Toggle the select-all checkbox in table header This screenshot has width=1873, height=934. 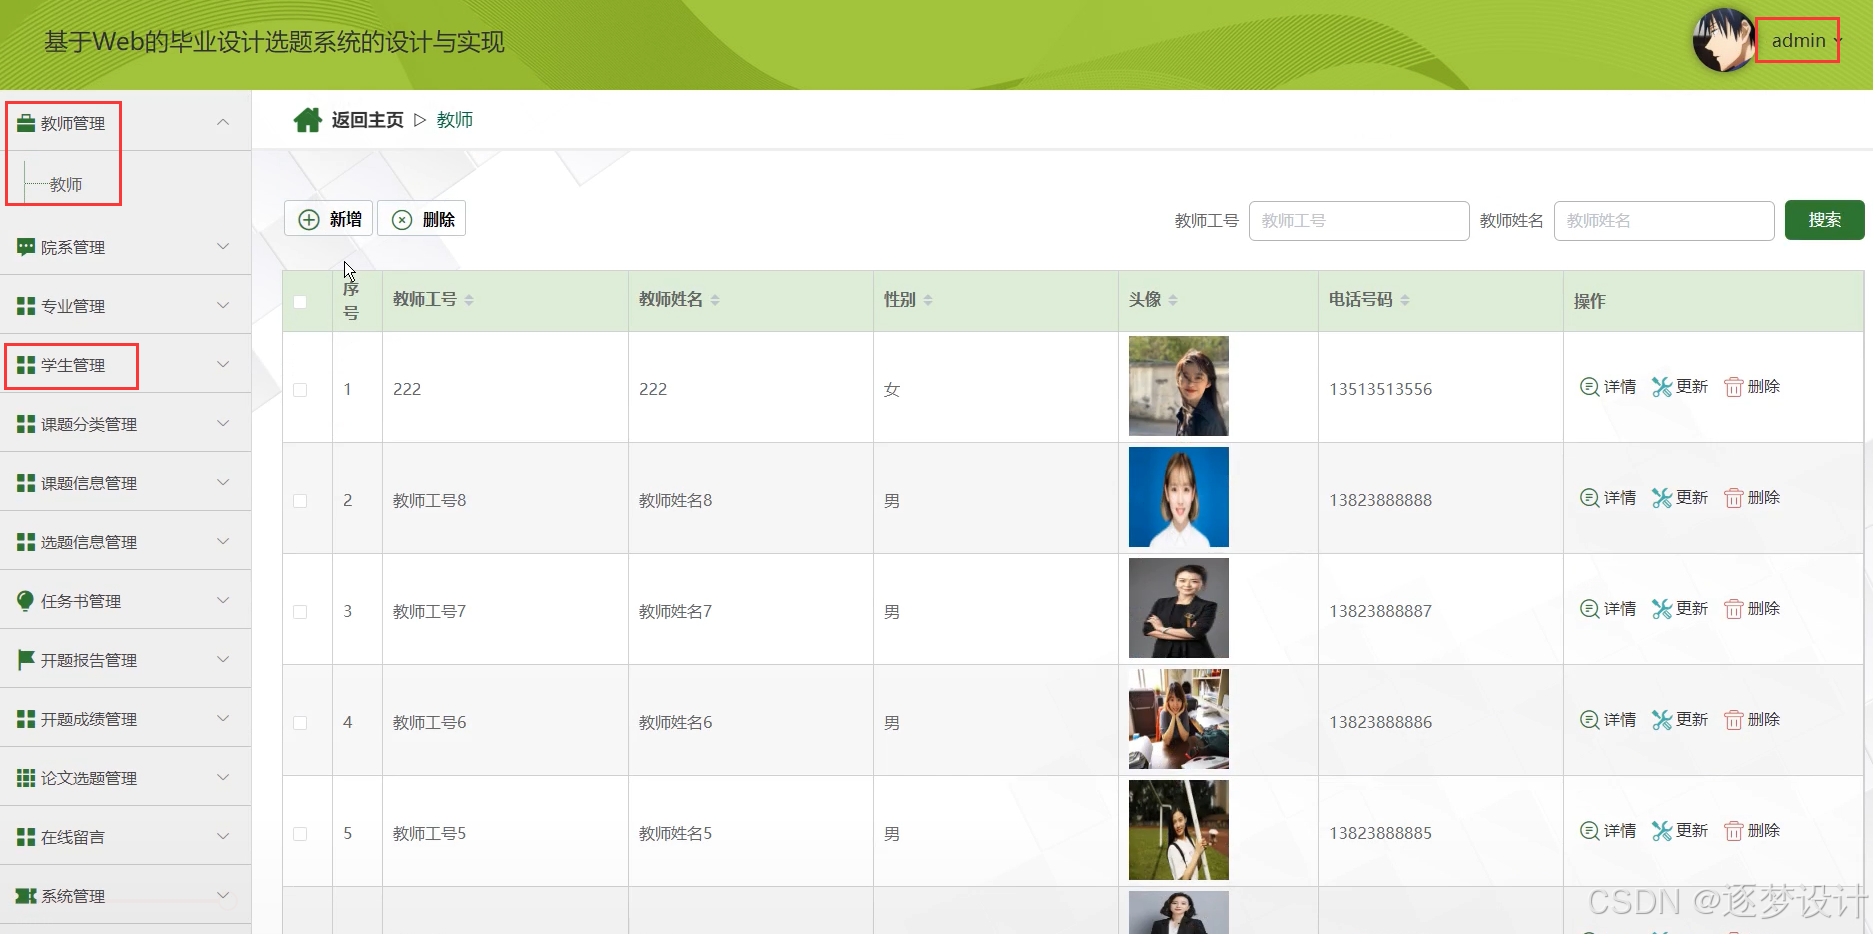pyautogui.click(x=300, y=302)
